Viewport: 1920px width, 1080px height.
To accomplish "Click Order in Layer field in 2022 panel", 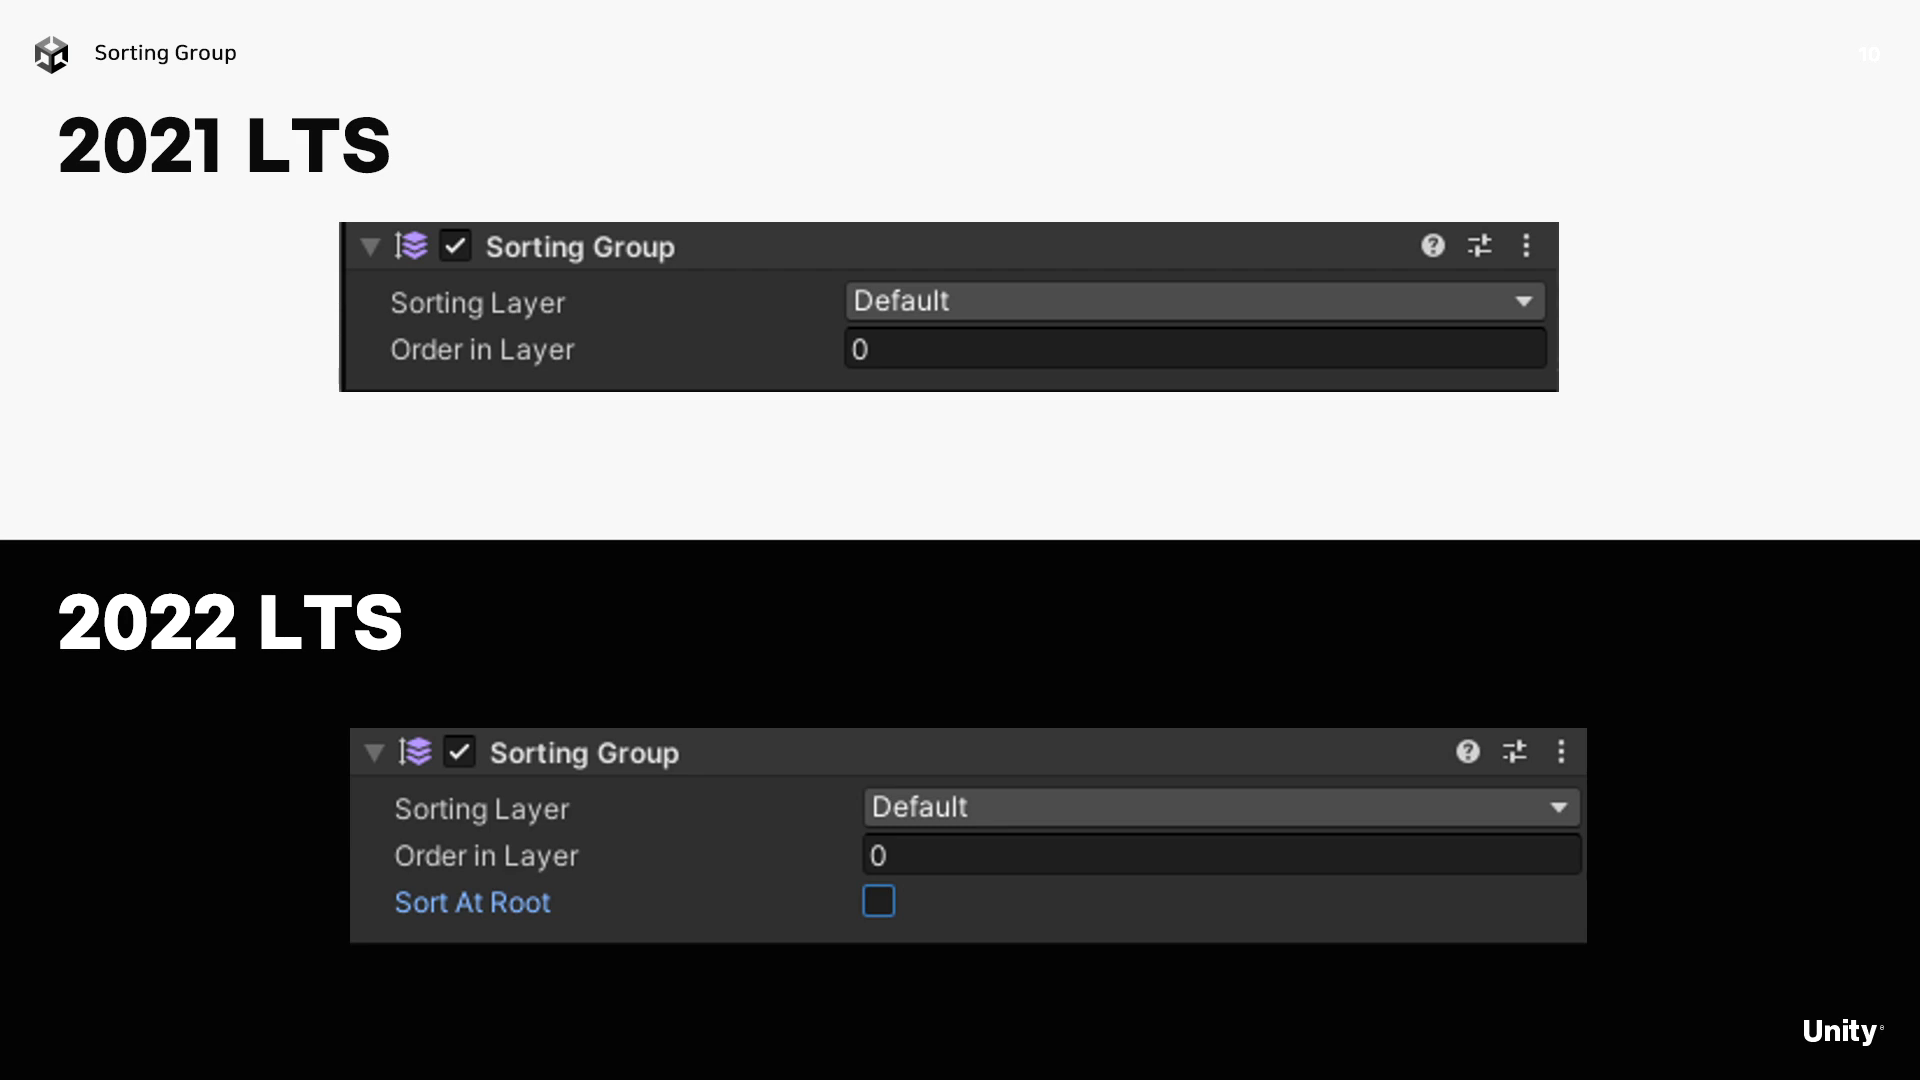I will pos(1220,855).
